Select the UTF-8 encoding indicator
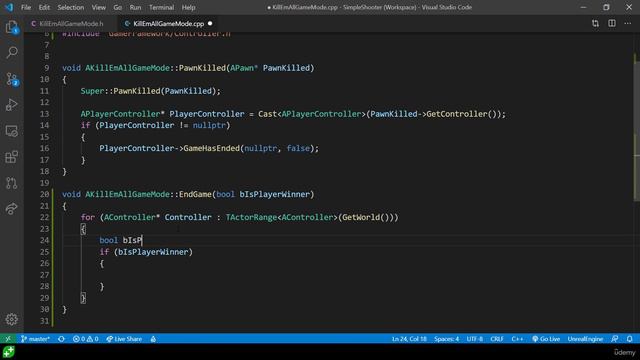The image size is (640, 360). pyautogui.click(x=474, y=339)
